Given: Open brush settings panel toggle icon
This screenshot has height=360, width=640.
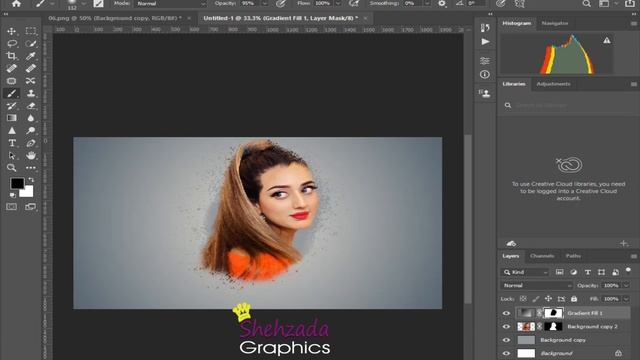Looking at the screenshot, I should [98, 4].
